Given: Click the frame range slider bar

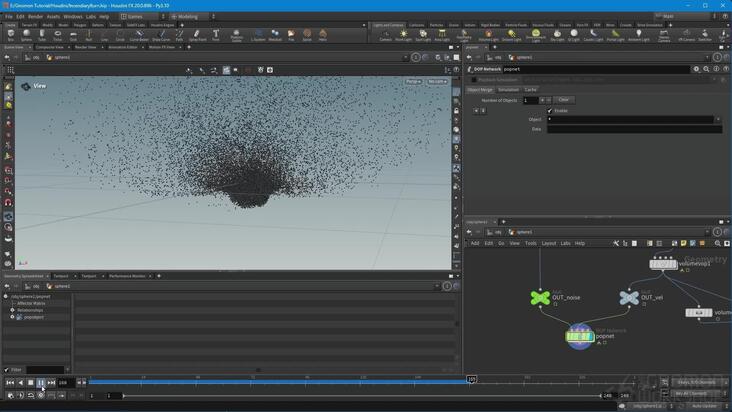Looking at the screenshot, I should [362, 396].
